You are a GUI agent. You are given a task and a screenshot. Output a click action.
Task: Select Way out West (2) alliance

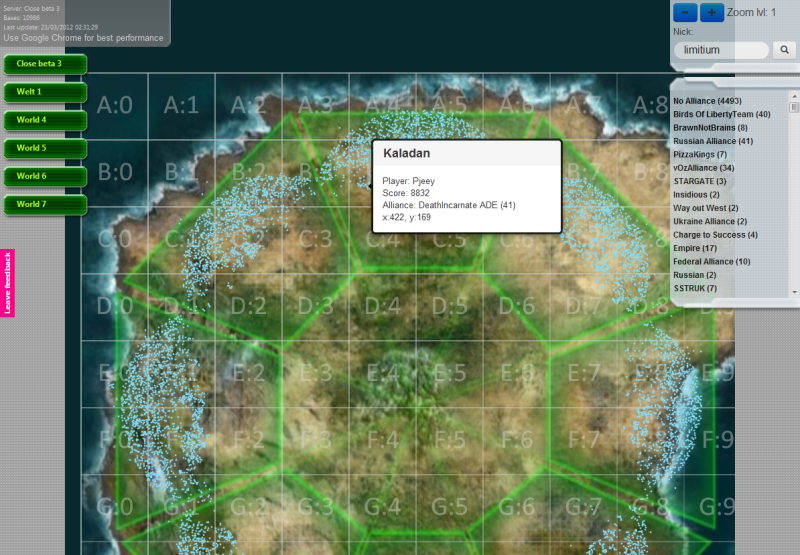706,208
